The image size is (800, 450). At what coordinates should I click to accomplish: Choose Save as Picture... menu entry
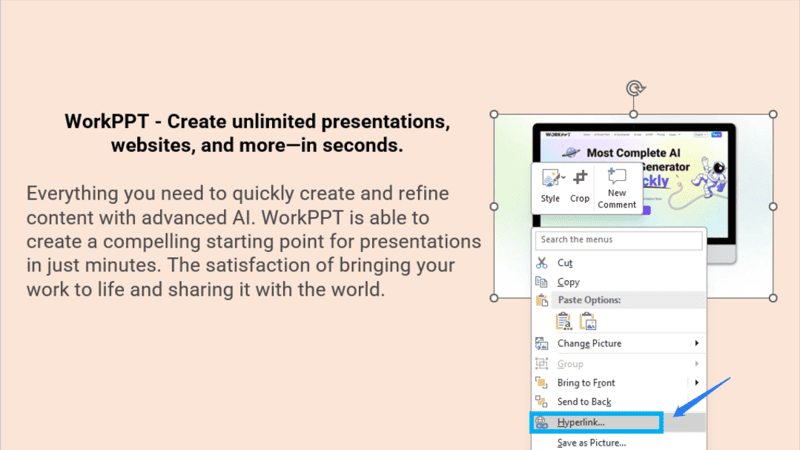pos(591,442)
